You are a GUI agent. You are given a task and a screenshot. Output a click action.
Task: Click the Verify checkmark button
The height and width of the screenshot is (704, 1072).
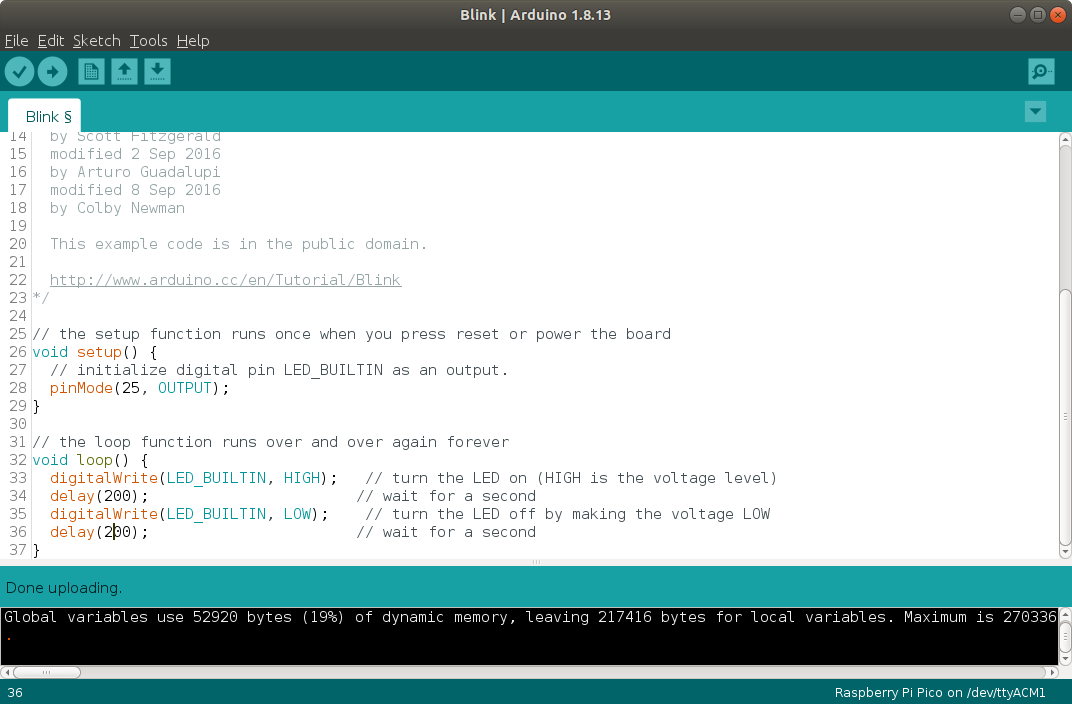coord(19,72)
